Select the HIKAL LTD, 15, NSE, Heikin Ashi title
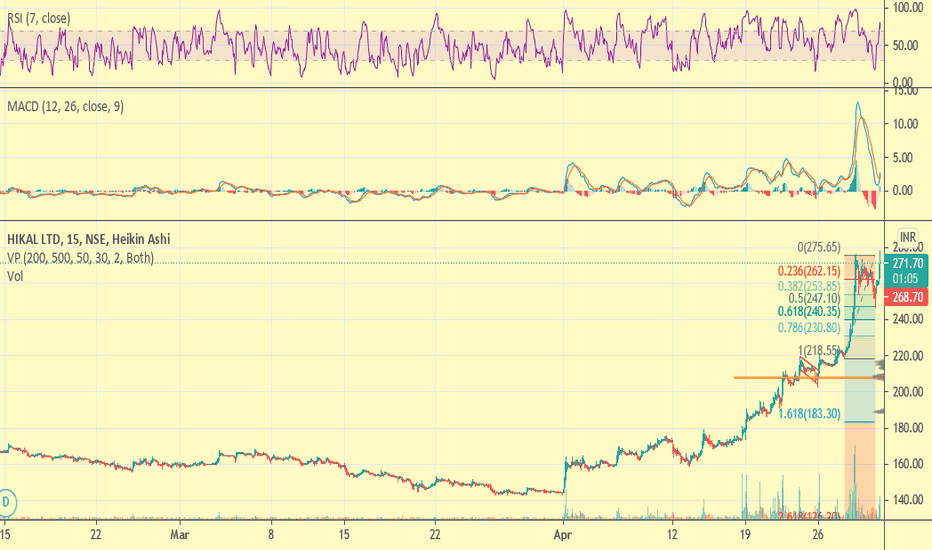 tap(89, 239)
